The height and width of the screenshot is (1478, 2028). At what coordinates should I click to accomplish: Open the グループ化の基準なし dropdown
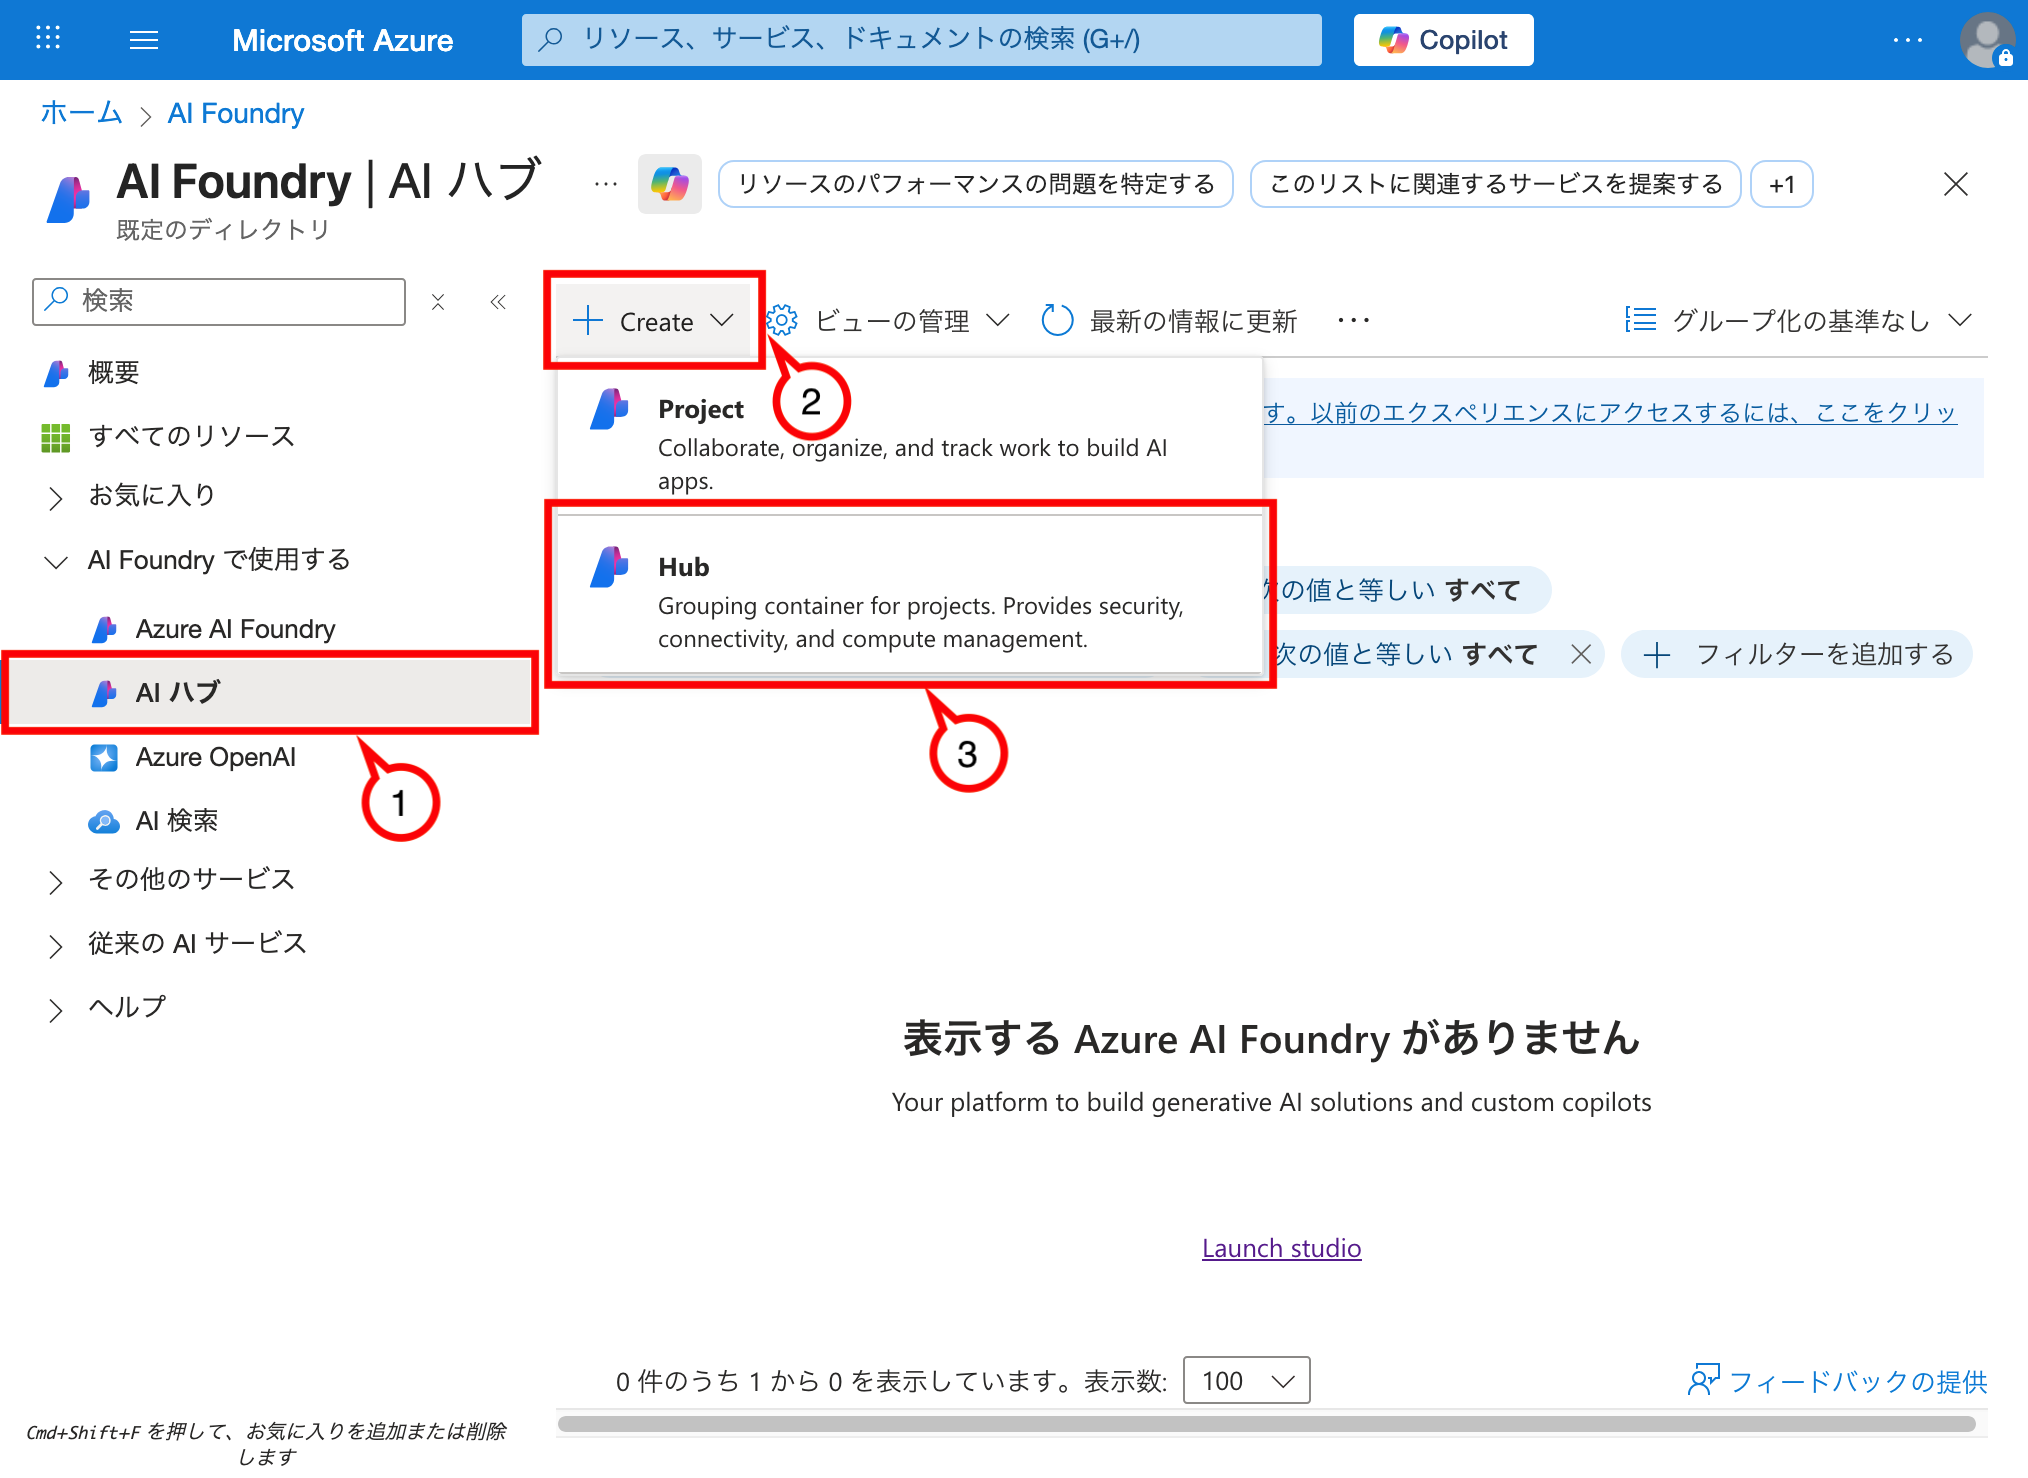pos(1800,321)
